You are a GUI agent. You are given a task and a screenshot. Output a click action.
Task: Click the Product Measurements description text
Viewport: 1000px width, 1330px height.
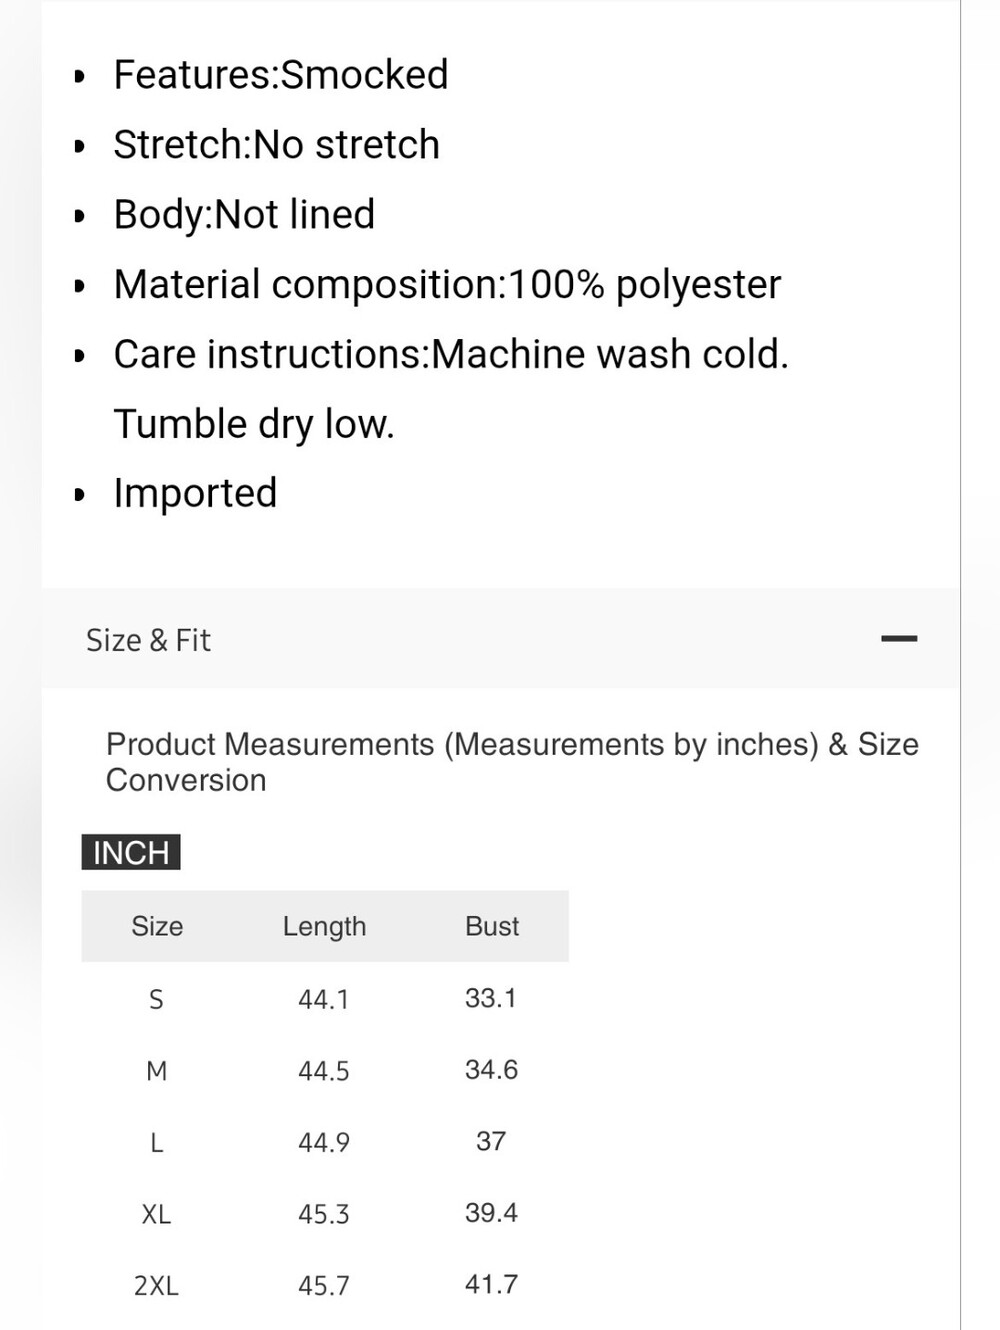tap(512, 762)
